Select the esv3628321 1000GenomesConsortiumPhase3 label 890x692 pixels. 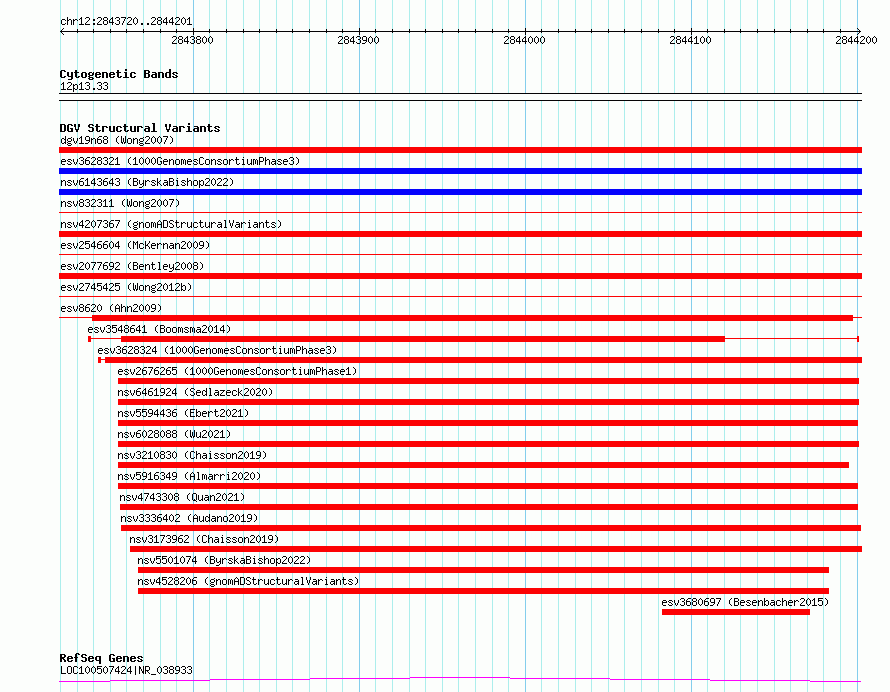tap(180, 161)
